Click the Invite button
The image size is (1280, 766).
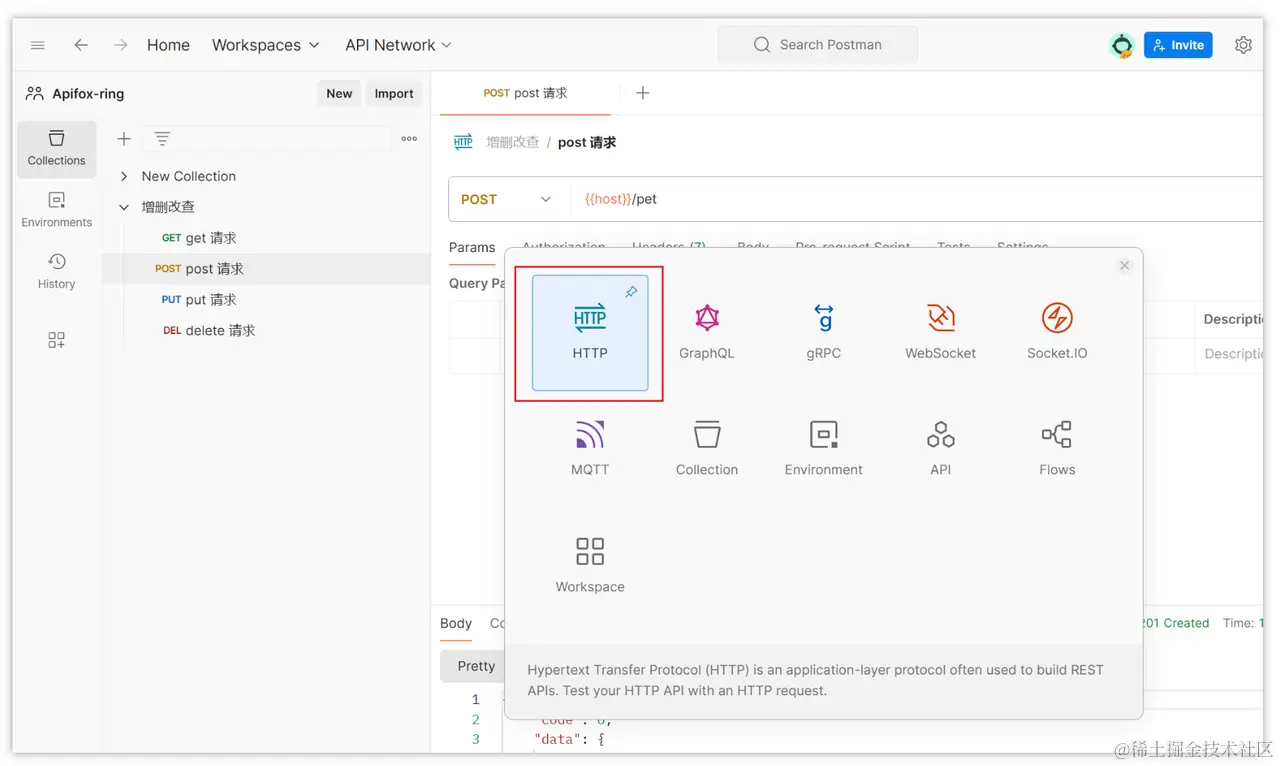(1178, 45)
